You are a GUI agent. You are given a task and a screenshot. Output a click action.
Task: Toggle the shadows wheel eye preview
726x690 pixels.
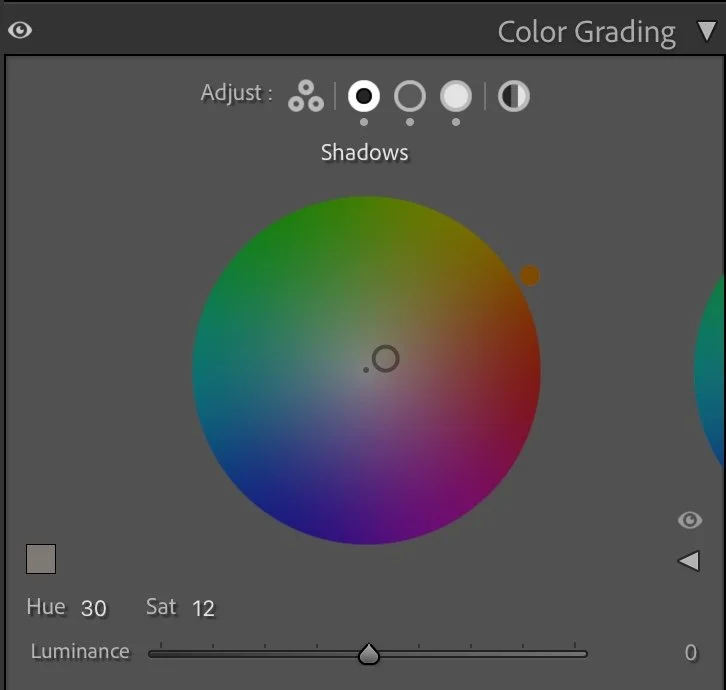point(690,520)
